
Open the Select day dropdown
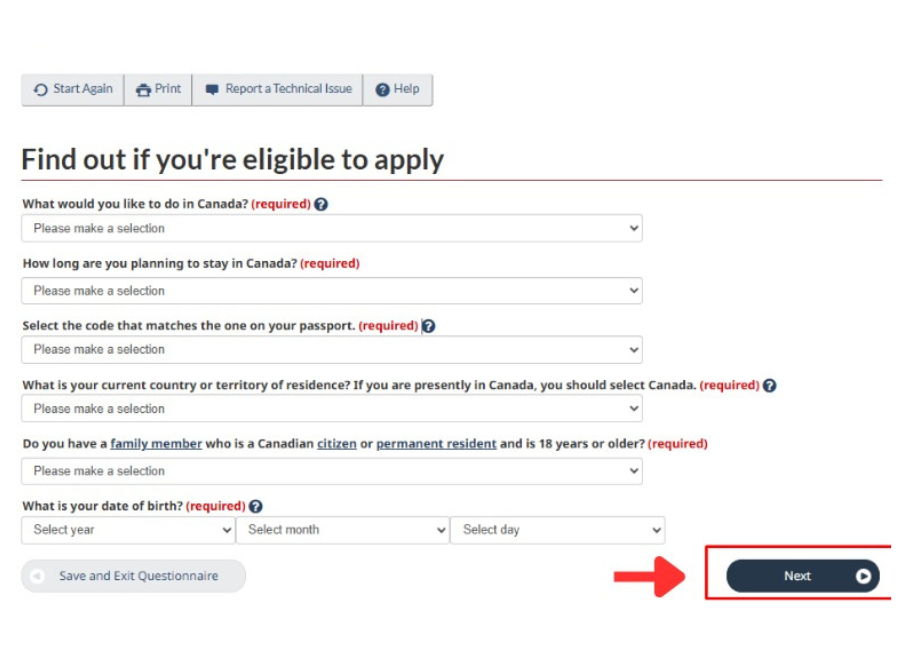(558, 530)
